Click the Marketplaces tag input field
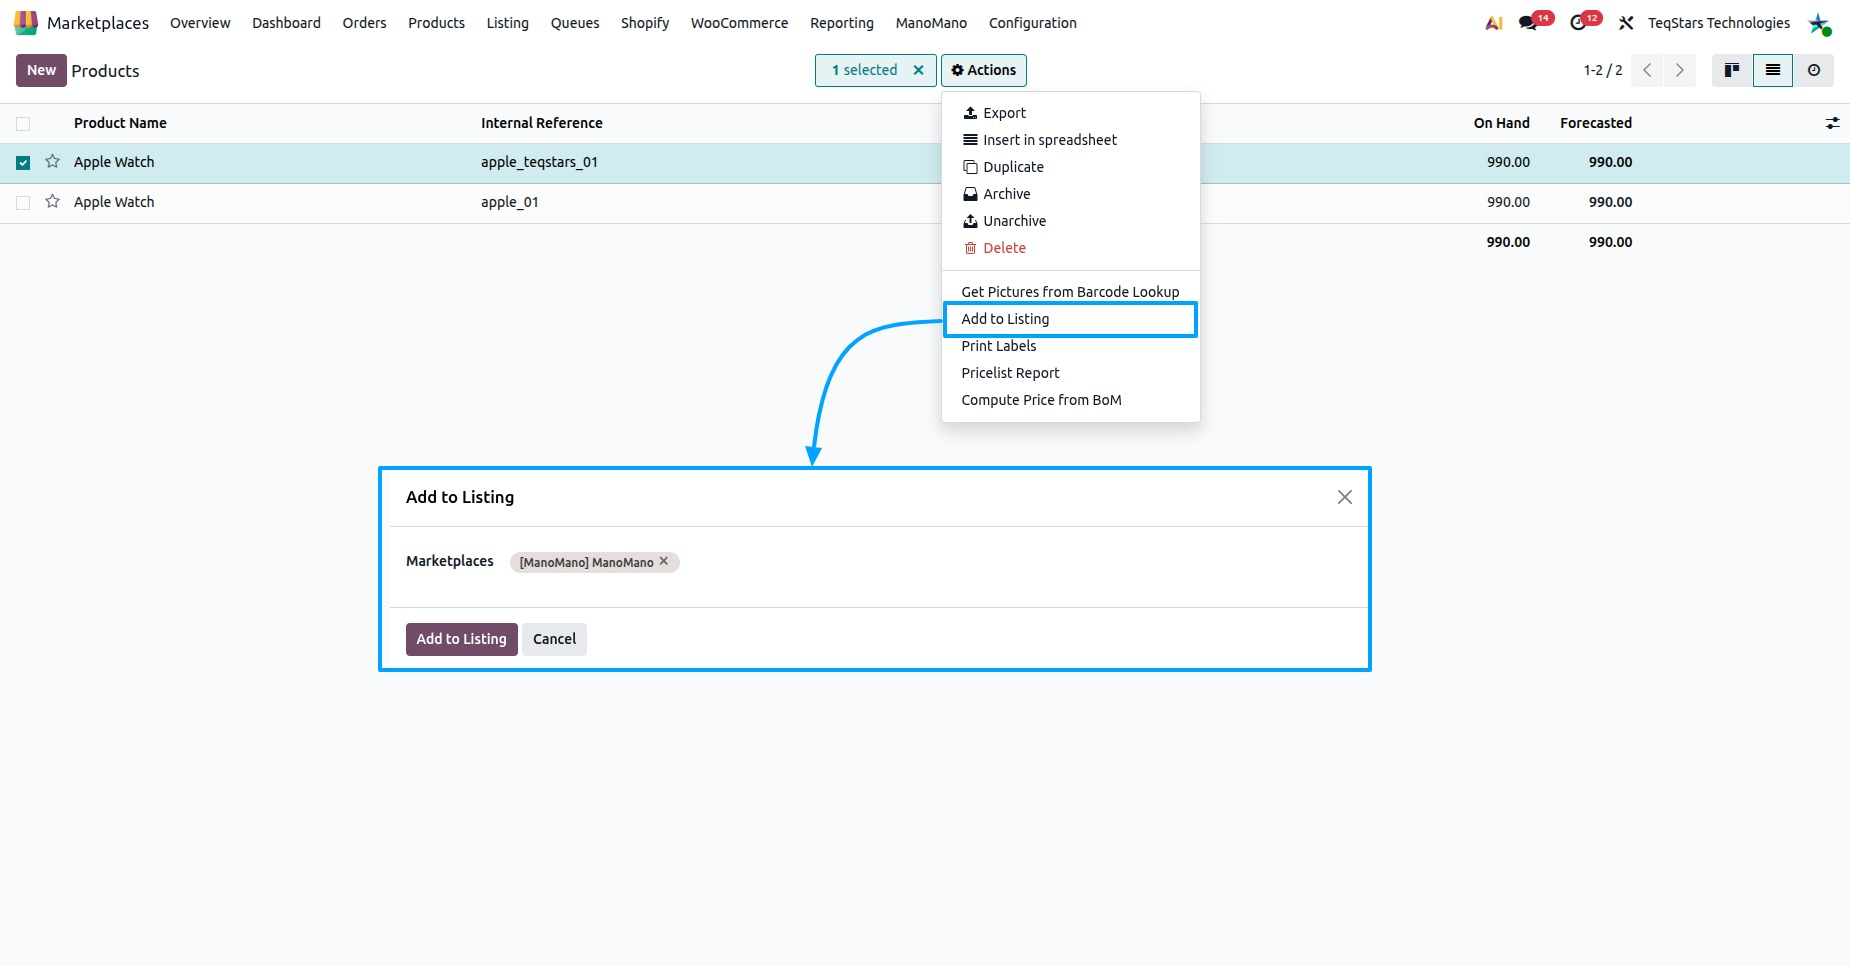 [x=930, y=562]
